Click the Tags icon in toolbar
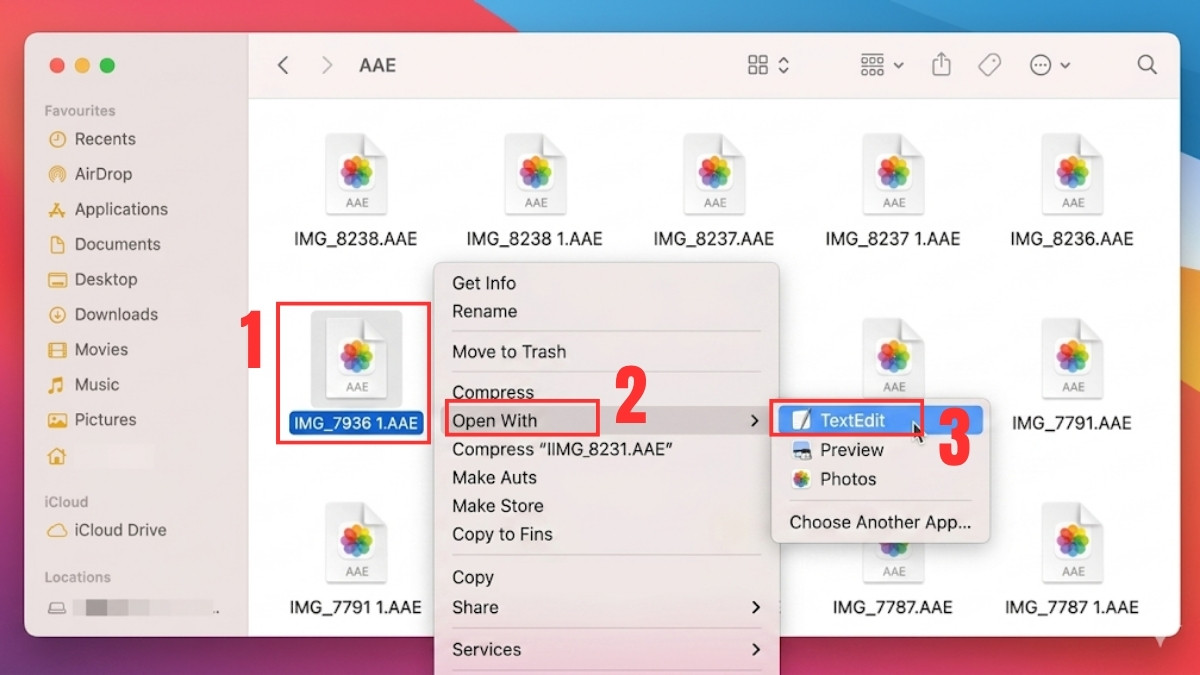 pyautogui.click(x=989, y=64)
